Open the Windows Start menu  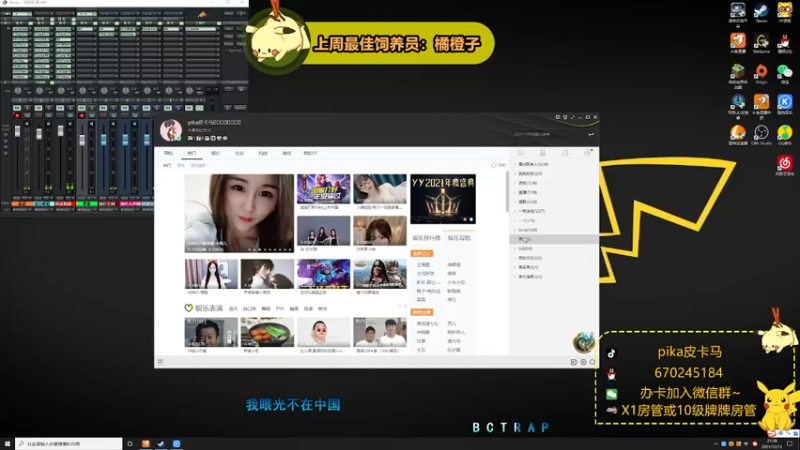7,444
